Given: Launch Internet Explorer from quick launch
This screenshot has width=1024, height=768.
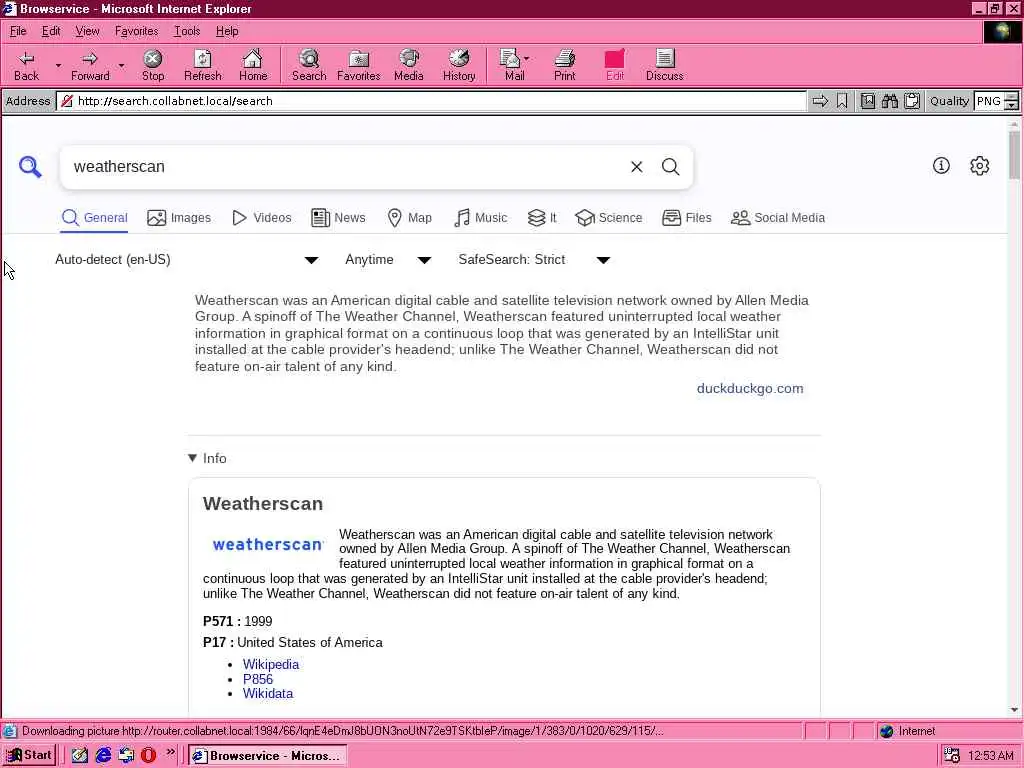Looking at the screenshot, I should pyautogui.click(x=103, y=756).
